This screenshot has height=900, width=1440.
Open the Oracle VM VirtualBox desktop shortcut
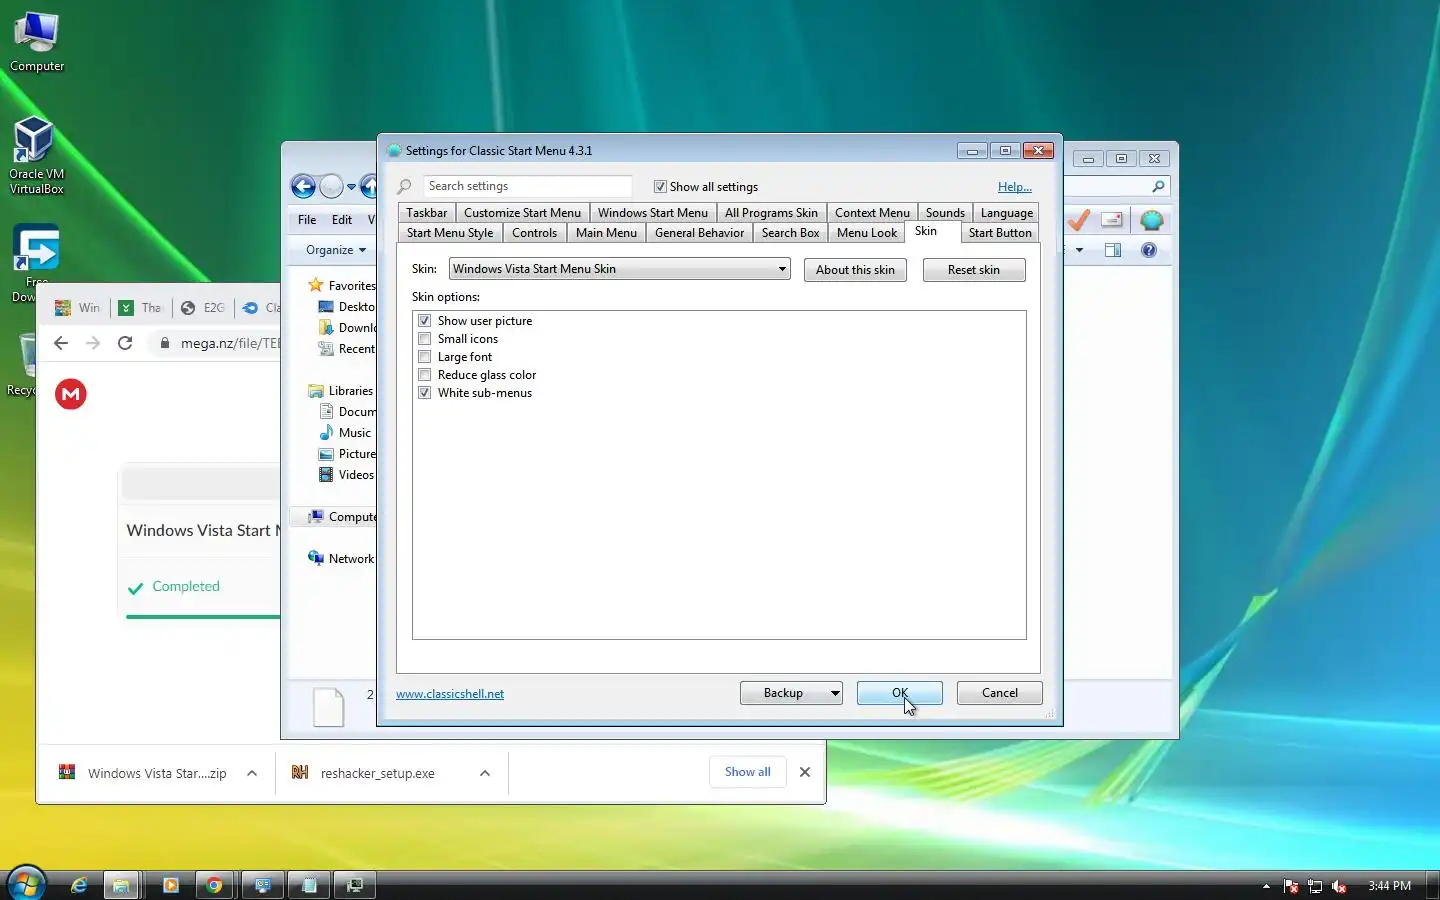(36, 155)
